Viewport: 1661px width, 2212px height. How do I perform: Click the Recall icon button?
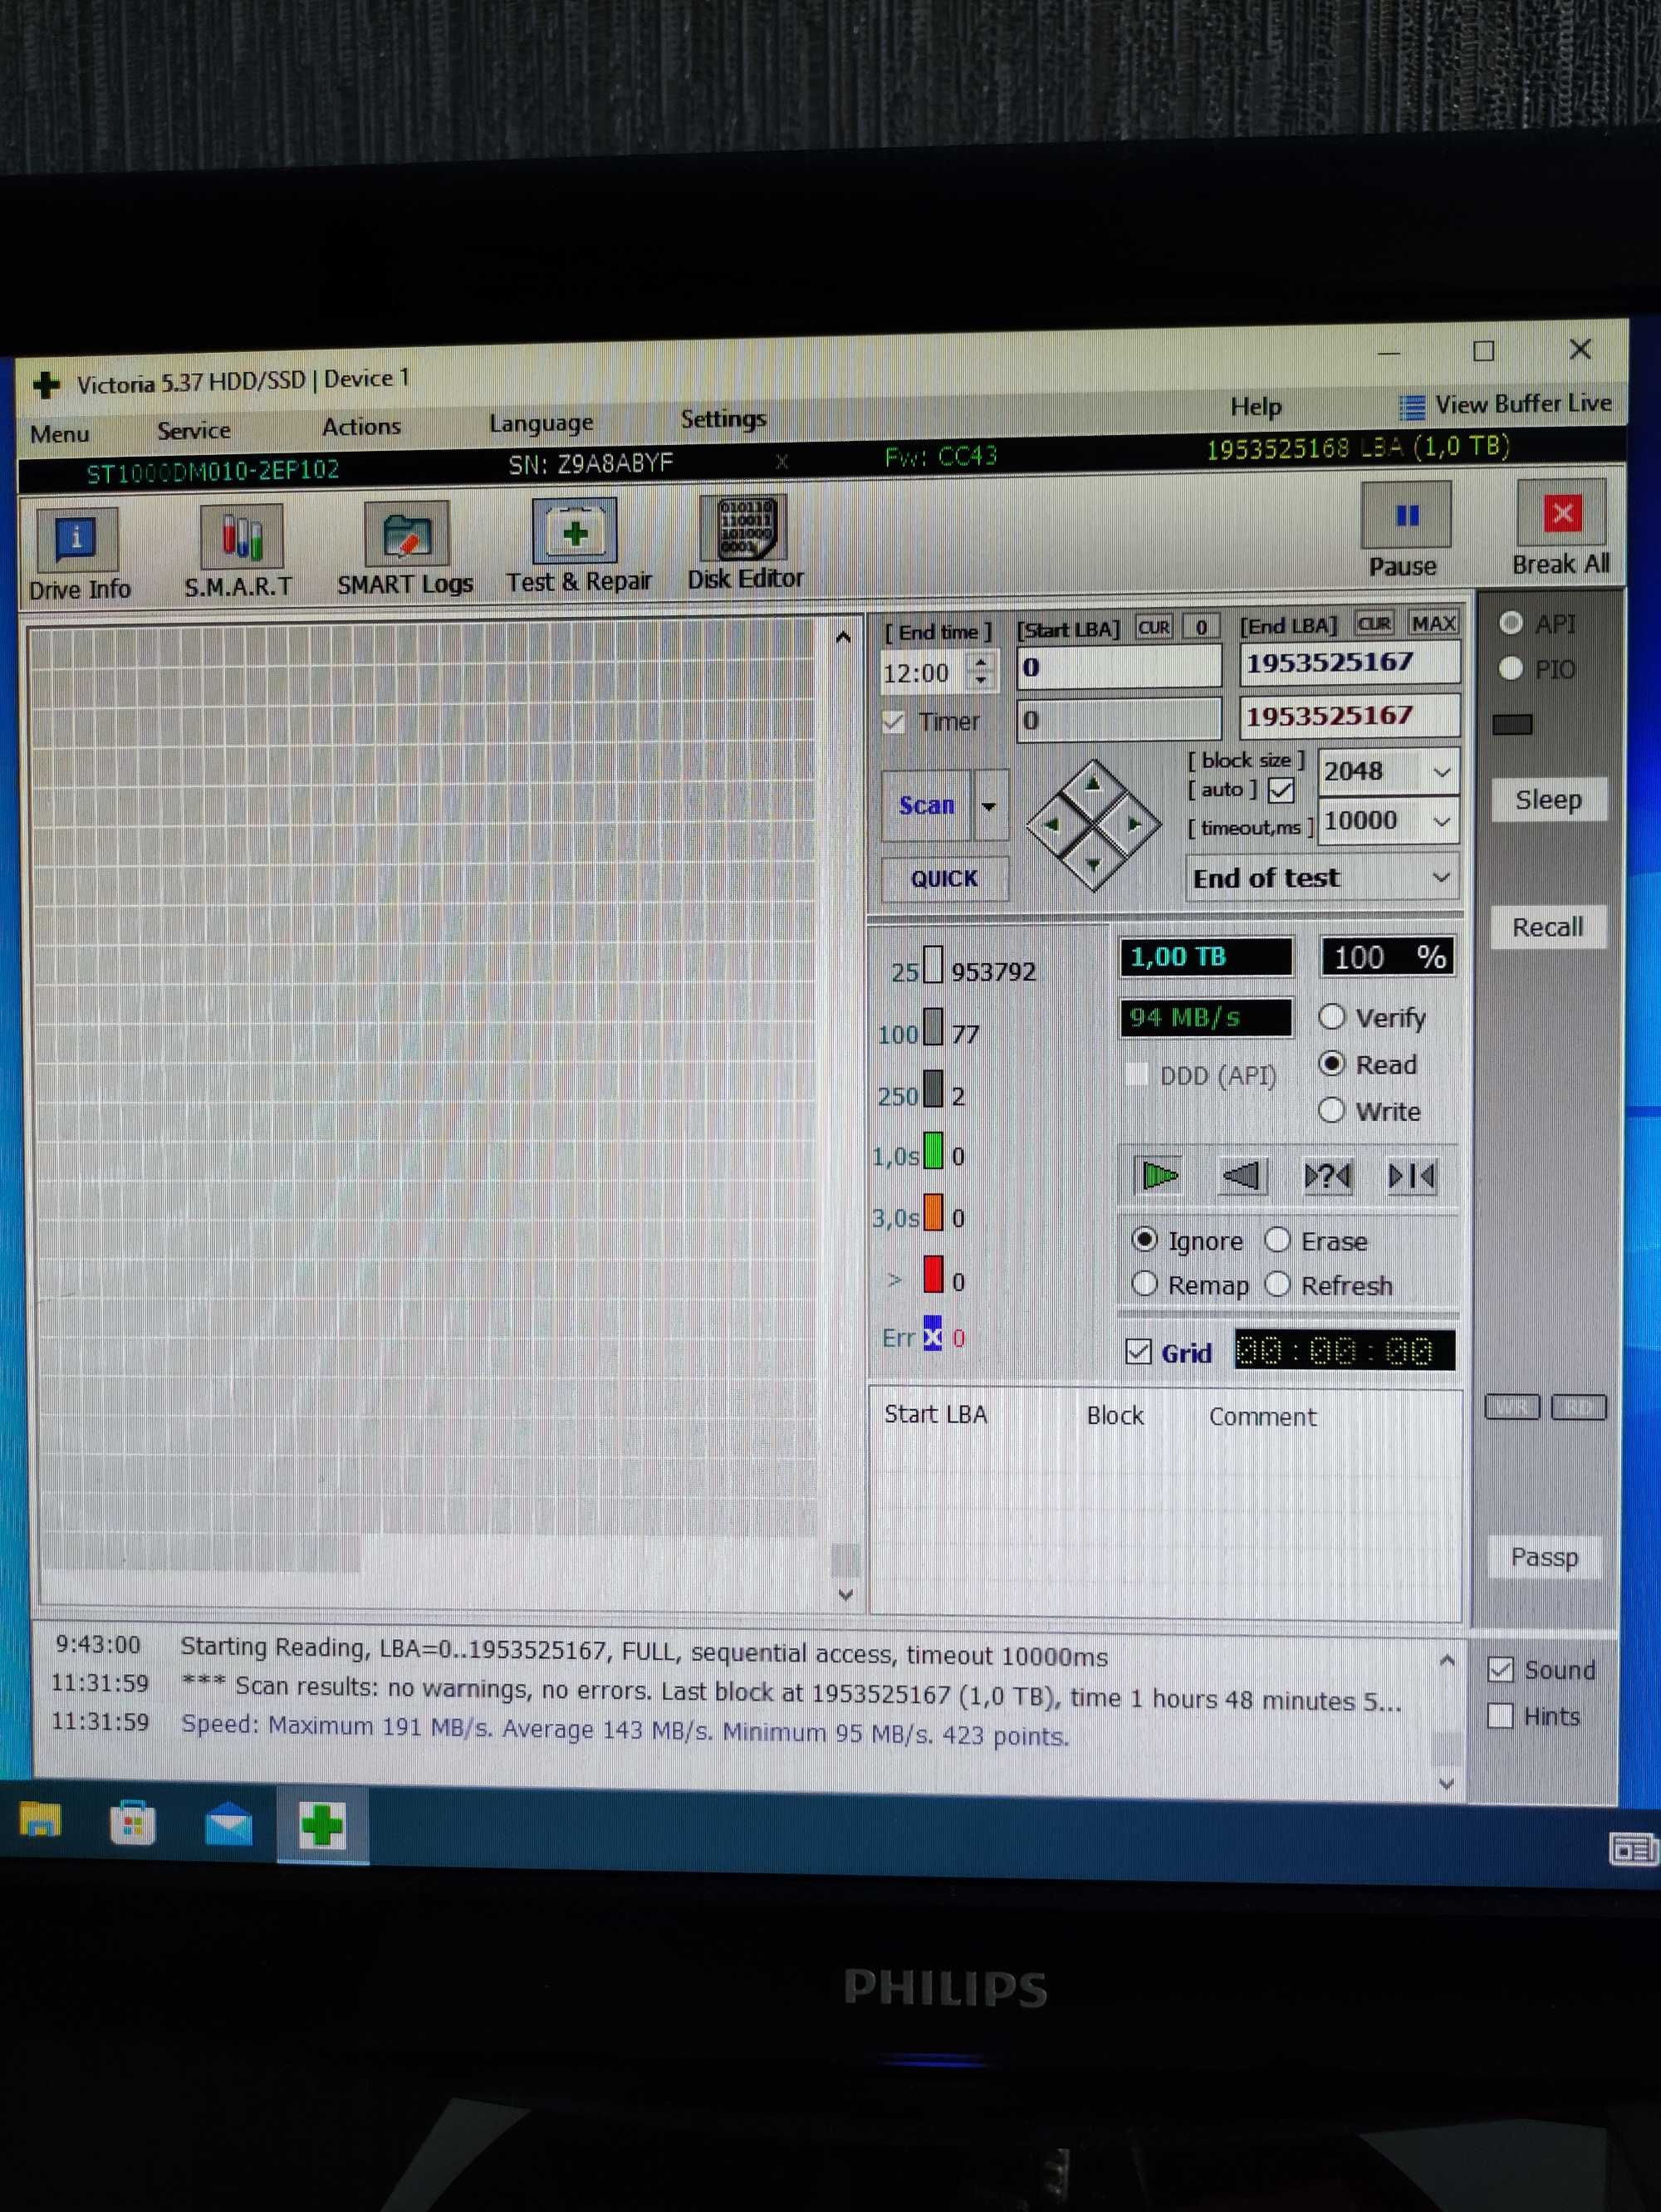(1544, 925)
